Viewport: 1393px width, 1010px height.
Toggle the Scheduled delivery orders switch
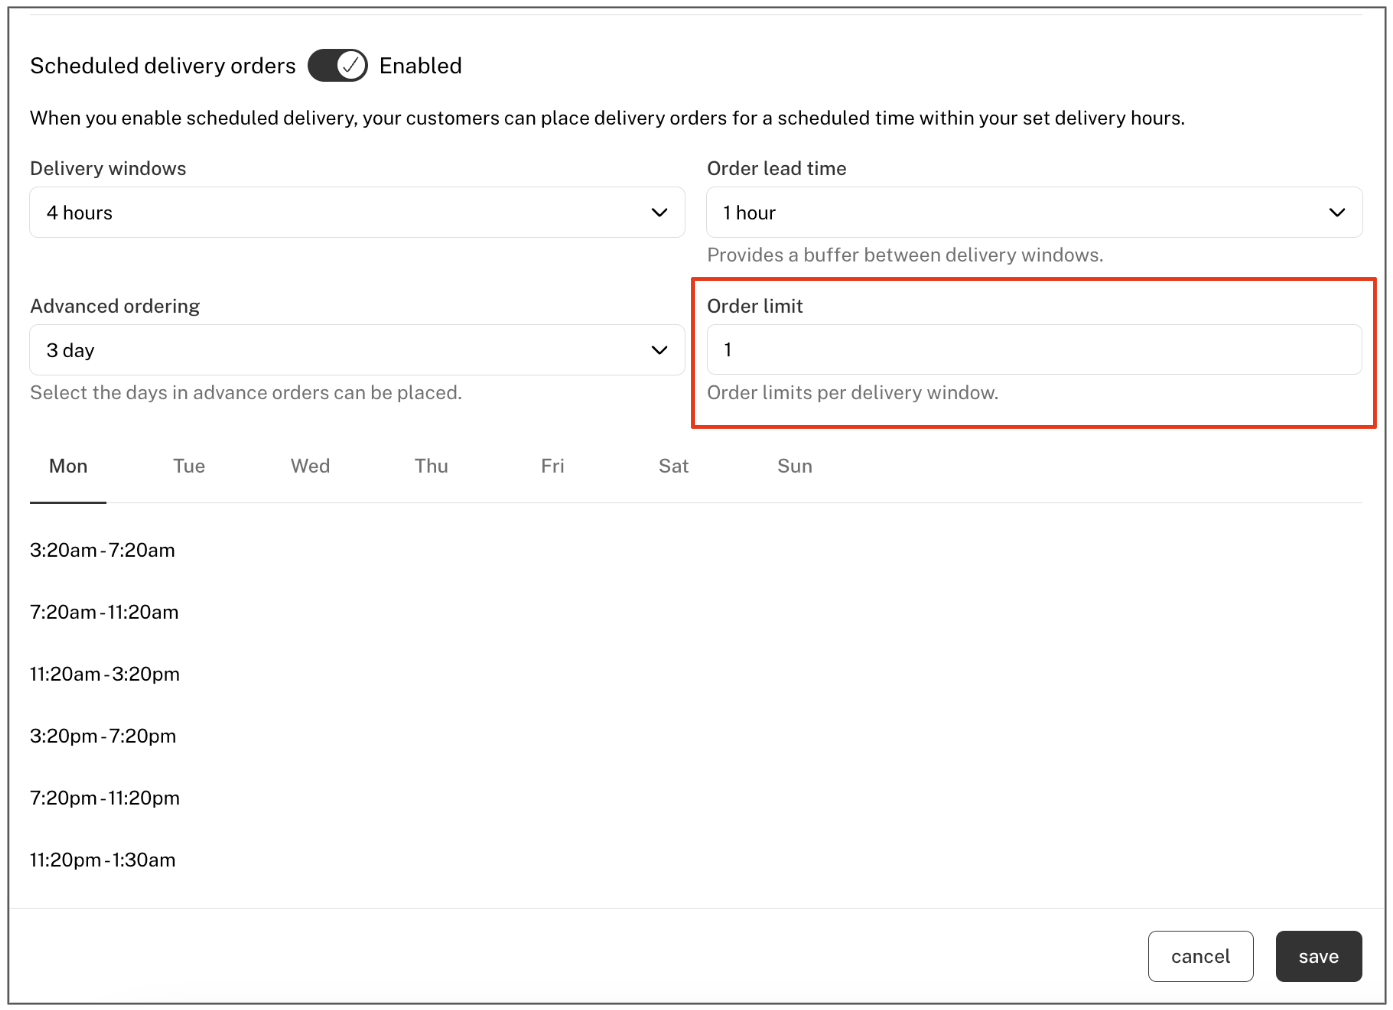tap(338, 66)
